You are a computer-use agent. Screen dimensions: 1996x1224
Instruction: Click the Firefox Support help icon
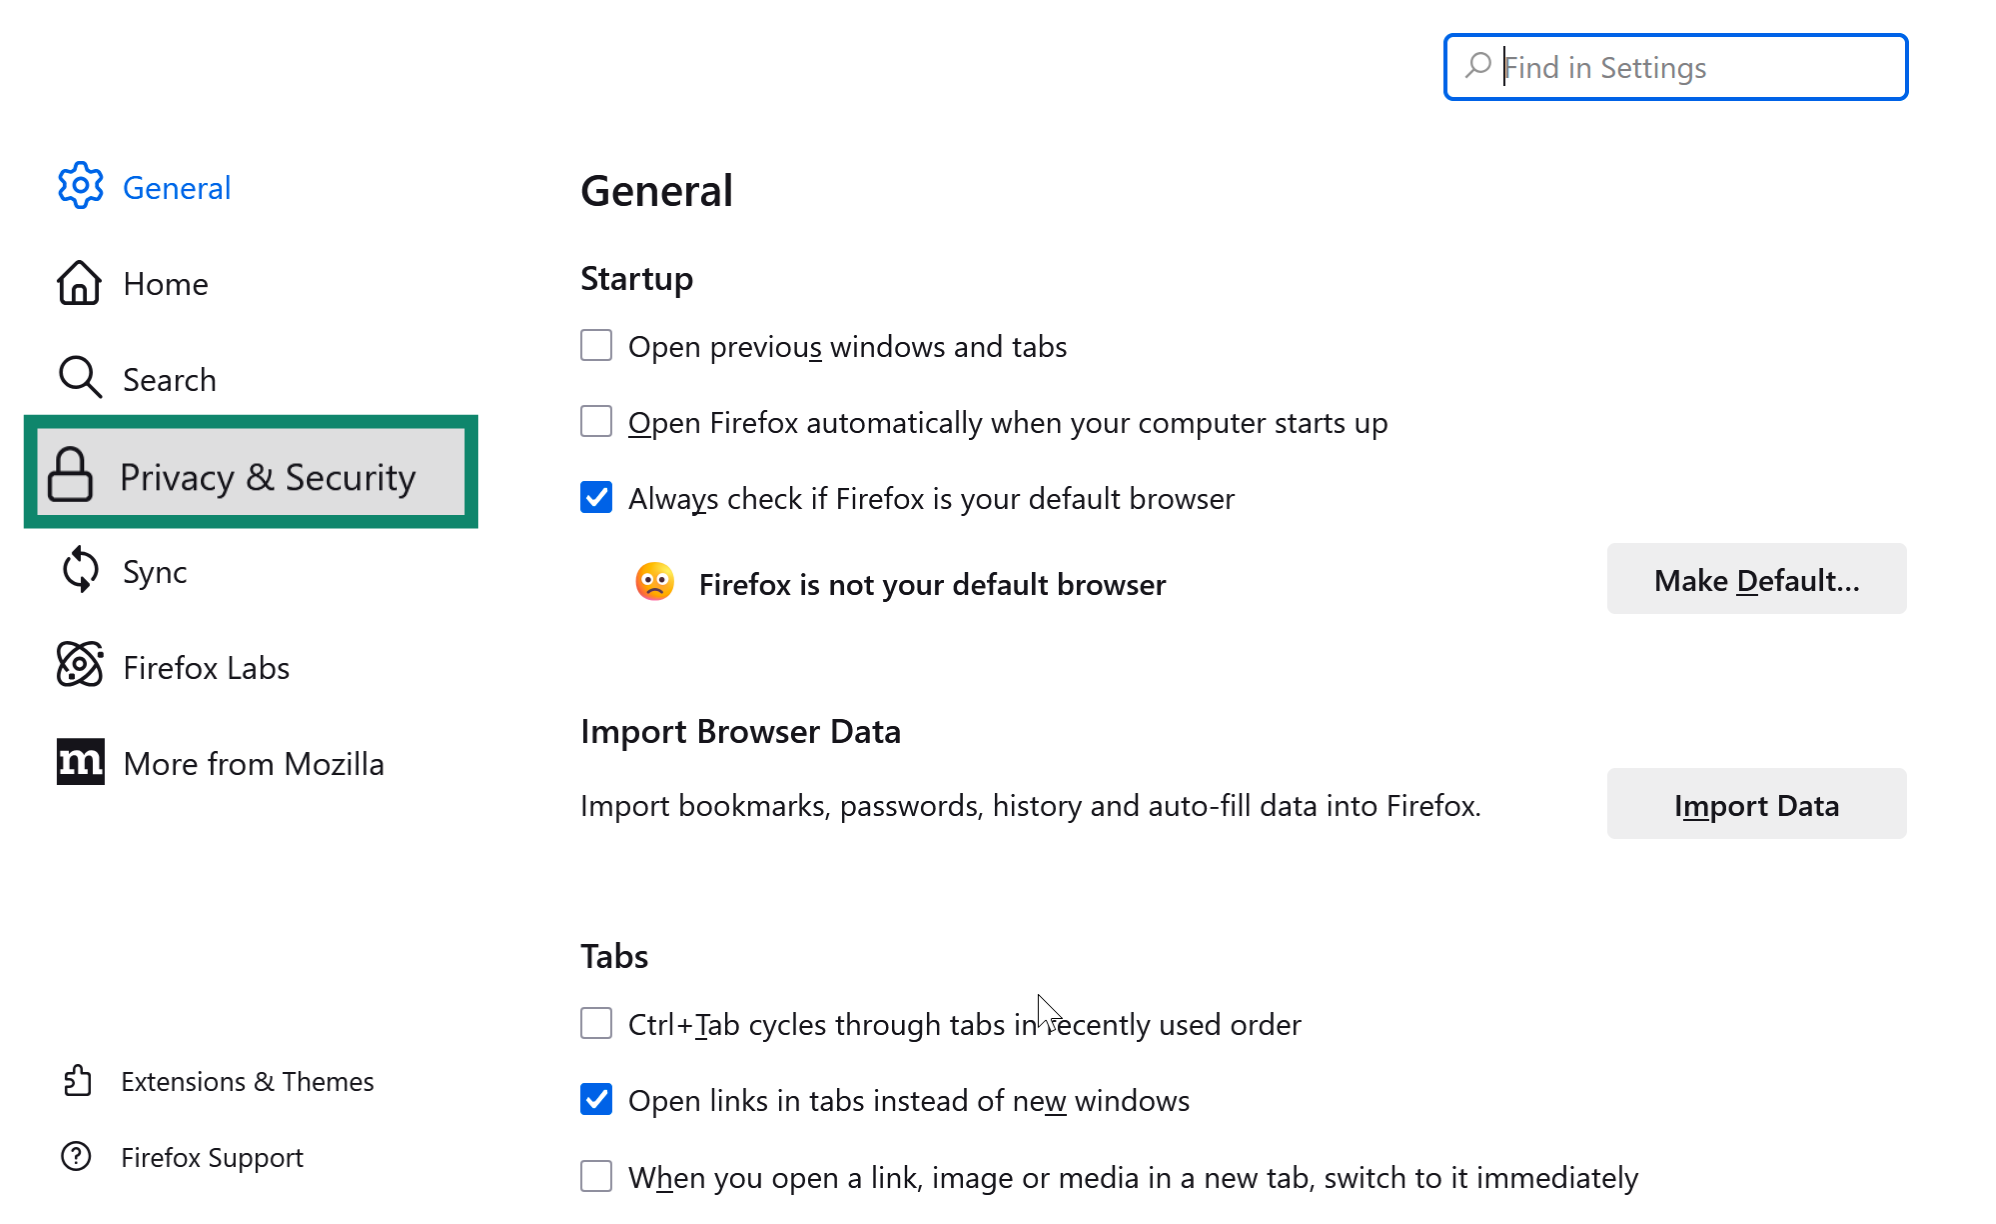(x=77, y=1157)
